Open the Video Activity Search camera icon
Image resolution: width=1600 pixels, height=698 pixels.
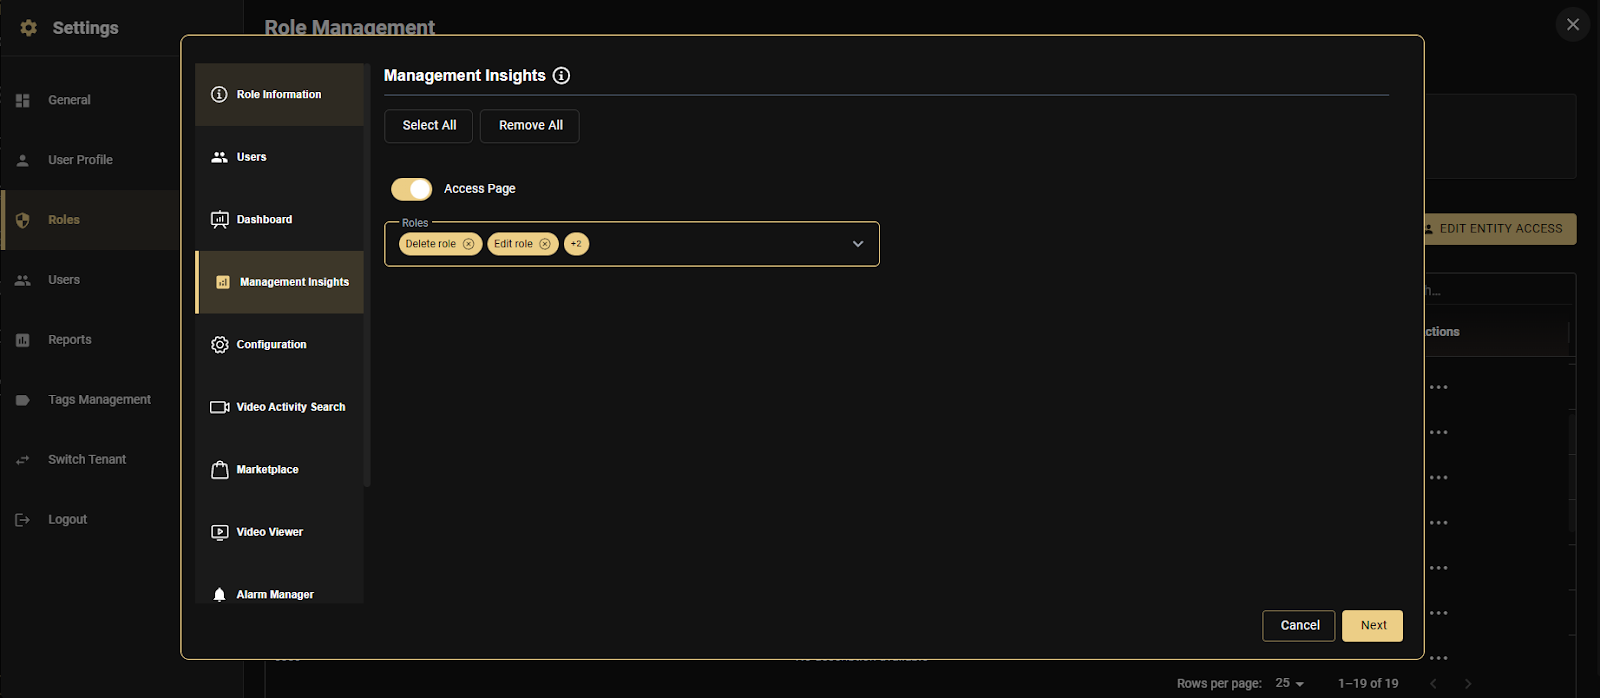(x=220, y=407)
